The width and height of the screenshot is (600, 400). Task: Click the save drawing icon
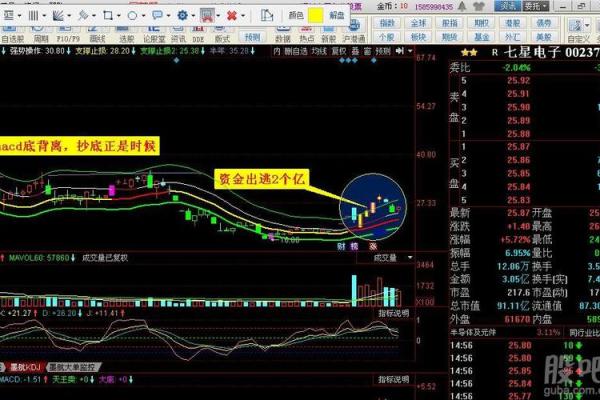pos(207,15)
